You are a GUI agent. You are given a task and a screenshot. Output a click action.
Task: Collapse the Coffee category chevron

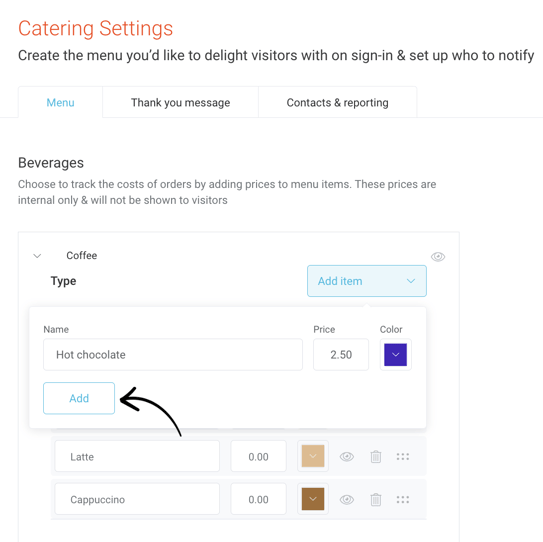pyautogui.click(x=37, y=256)
